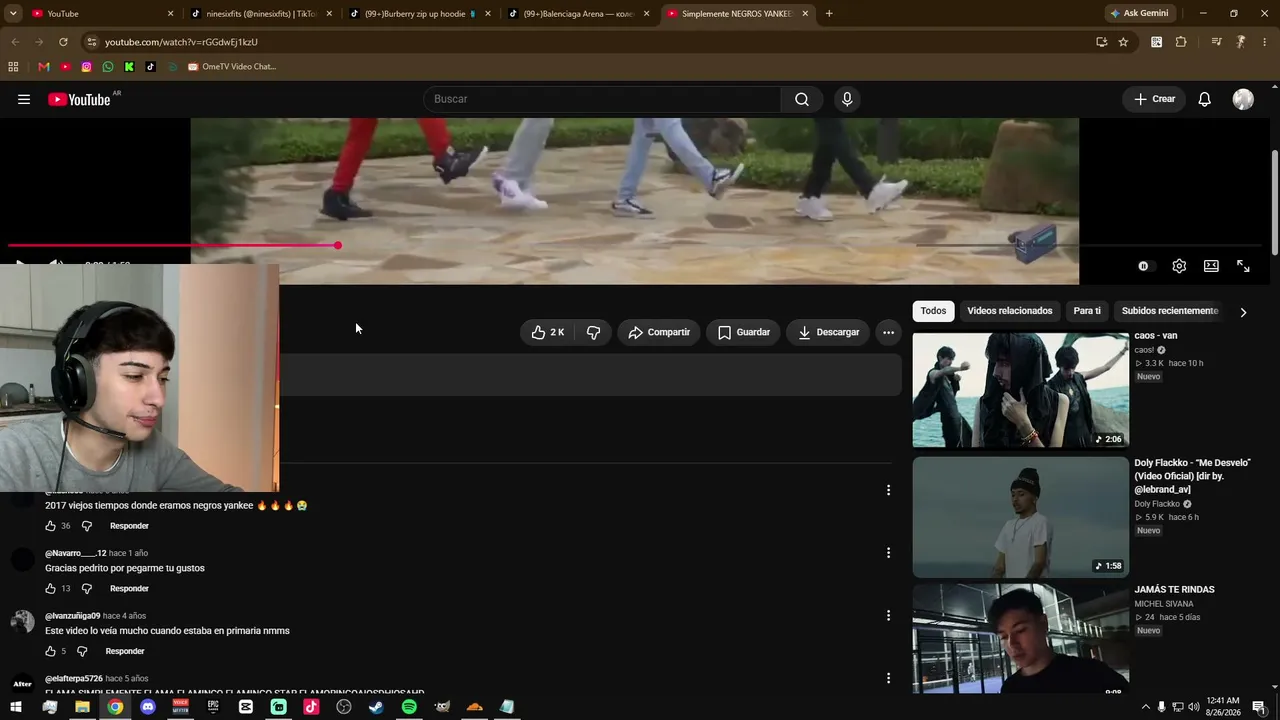This screenshot has width=1280, height=720.
Task: Dislike the video with thumbs down
Action: (x=593, y=332)
